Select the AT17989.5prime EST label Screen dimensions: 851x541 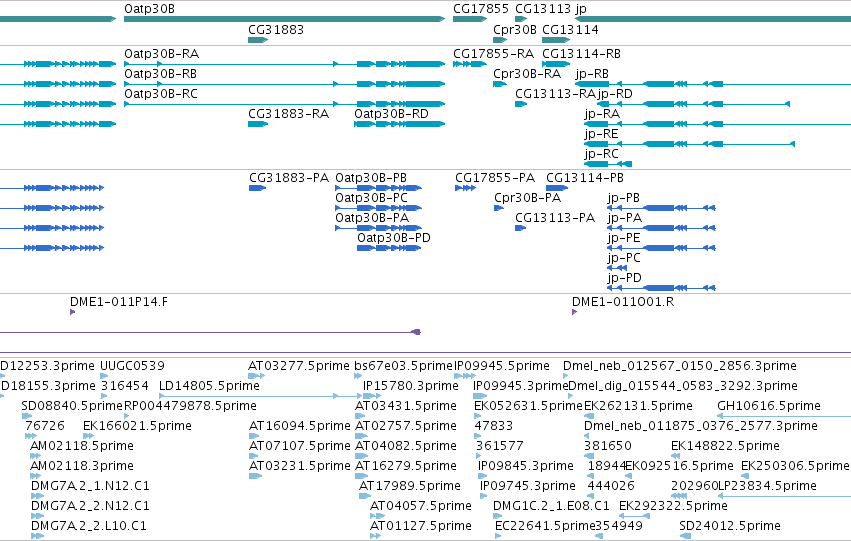(410, 486)
